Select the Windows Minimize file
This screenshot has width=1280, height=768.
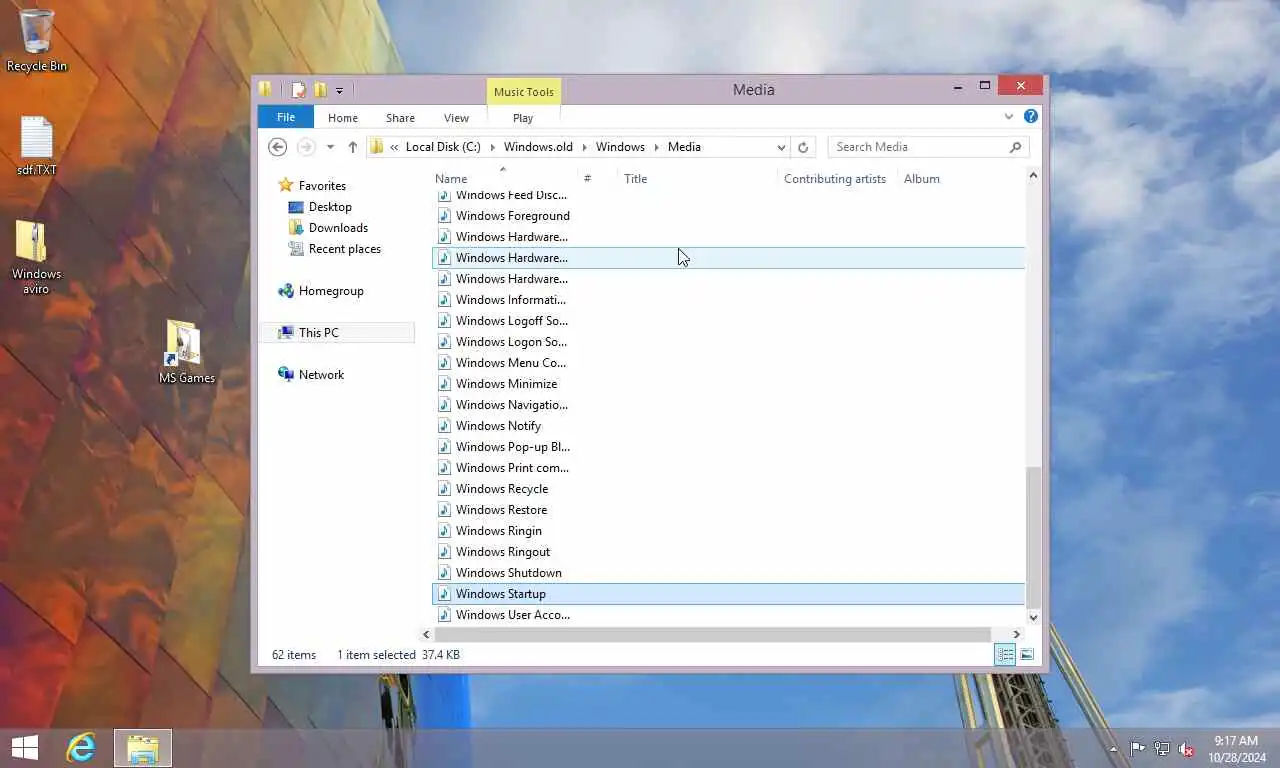tap(506, 384)
